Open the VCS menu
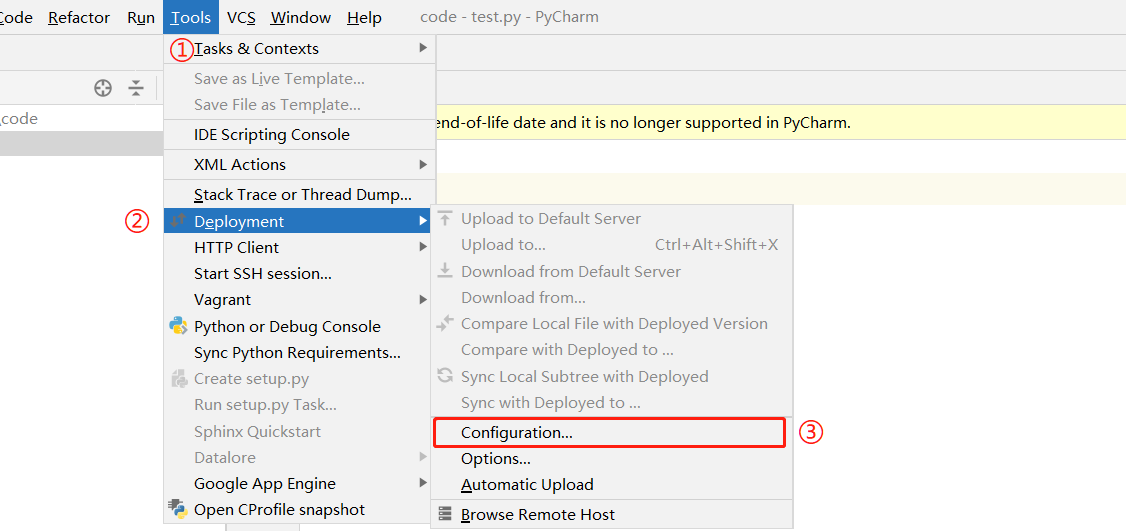This screenshot has height=531, width=1126. coord(241,18)
